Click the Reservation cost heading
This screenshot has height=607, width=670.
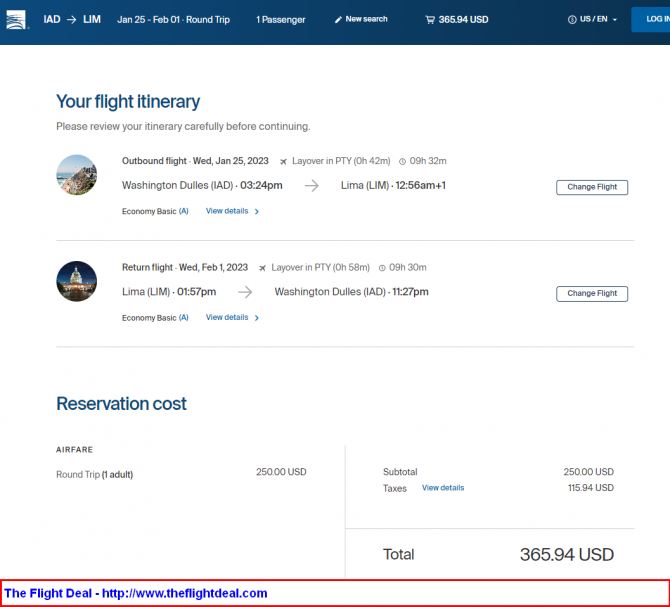click(121, 404)
